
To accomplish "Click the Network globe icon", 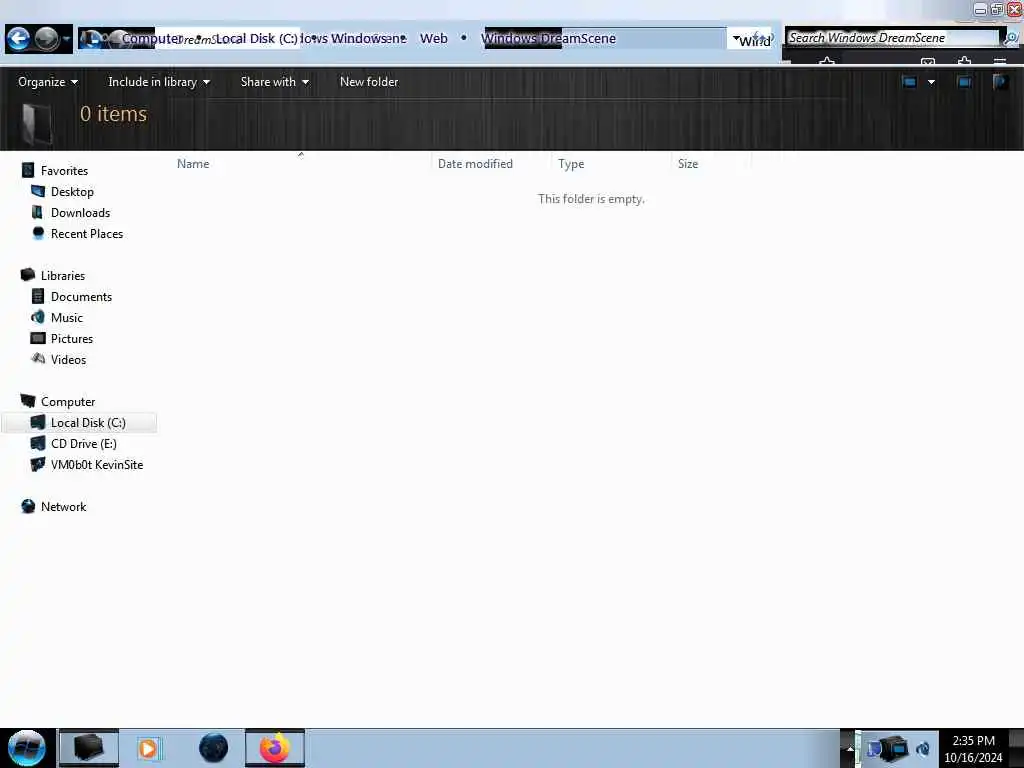I will 27,506.
